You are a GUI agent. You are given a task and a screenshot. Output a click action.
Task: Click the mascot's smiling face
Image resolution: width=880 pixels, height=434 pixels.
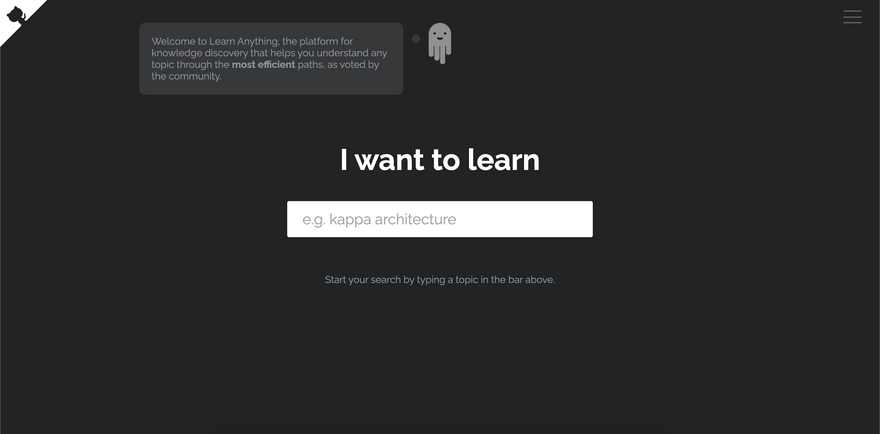click(x=440, y=34)
